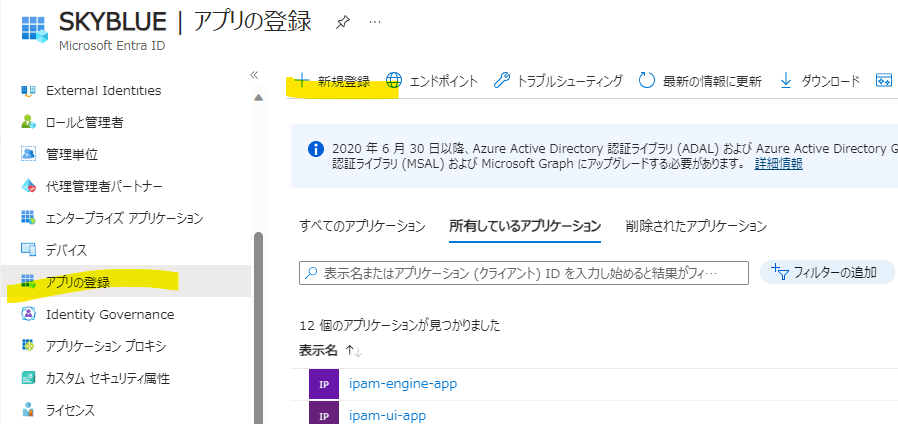Screen dimensions: 898x424
Task: Click the sidebar scrollbar up arrow
Action: [x=258, y=98]
